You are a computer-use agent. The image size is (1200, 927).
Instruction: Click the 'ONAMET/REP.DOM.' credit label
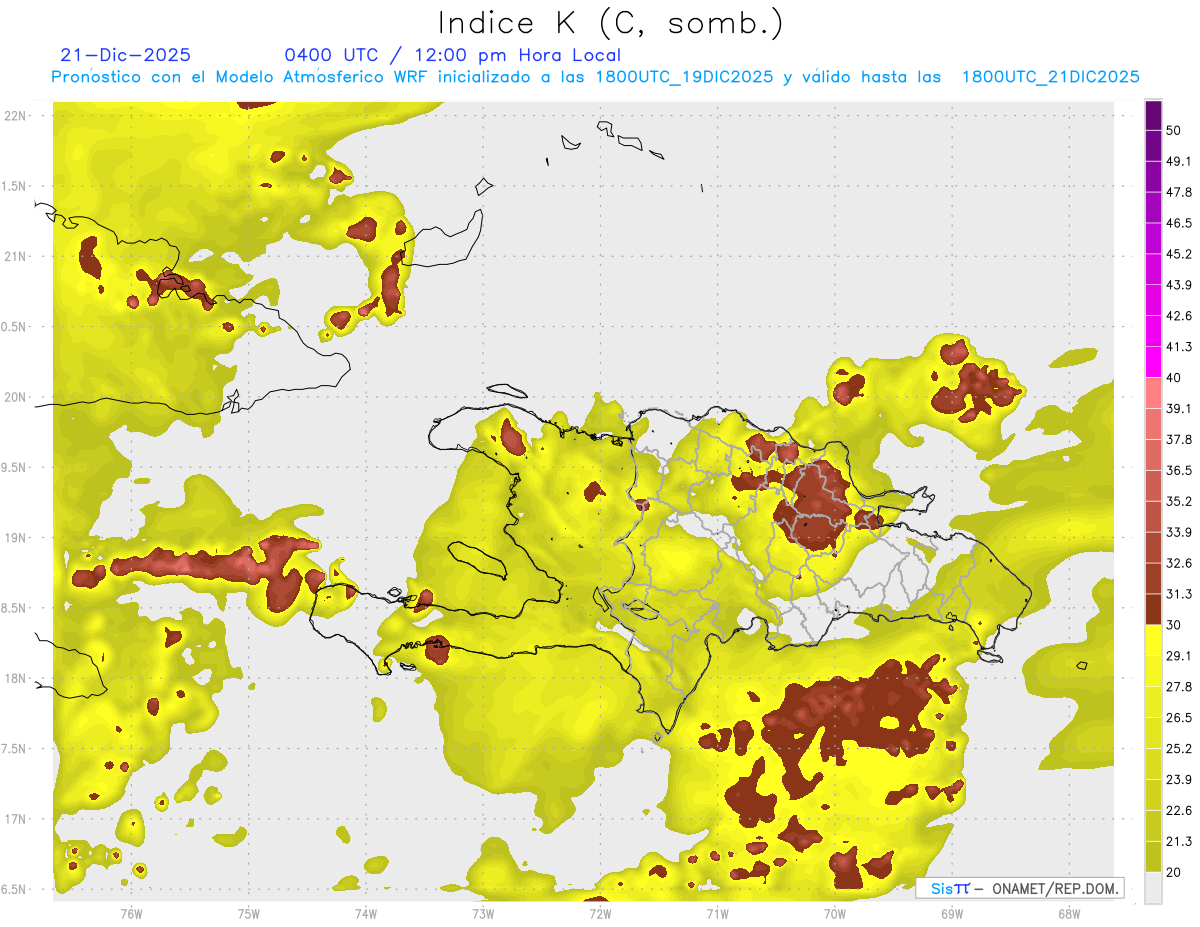pos(1055,888)
